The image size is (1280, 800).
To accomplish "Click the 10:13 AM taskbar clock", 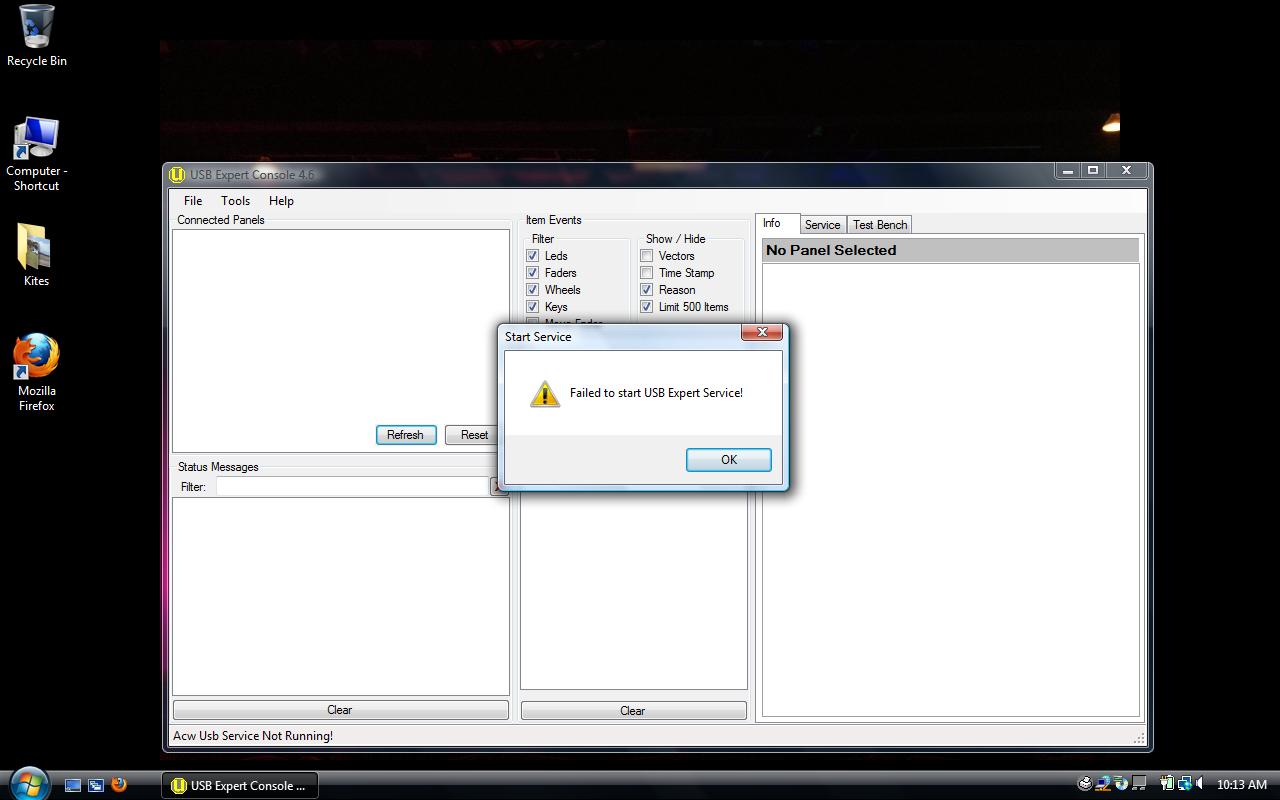I will 1242,785.
